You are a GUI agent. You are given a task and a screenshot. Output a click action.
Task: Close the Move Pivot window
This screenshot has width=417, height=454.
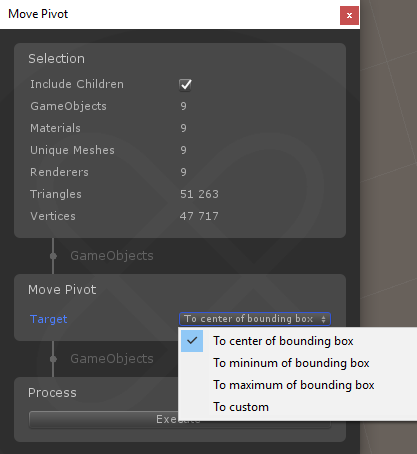(349, 15)
